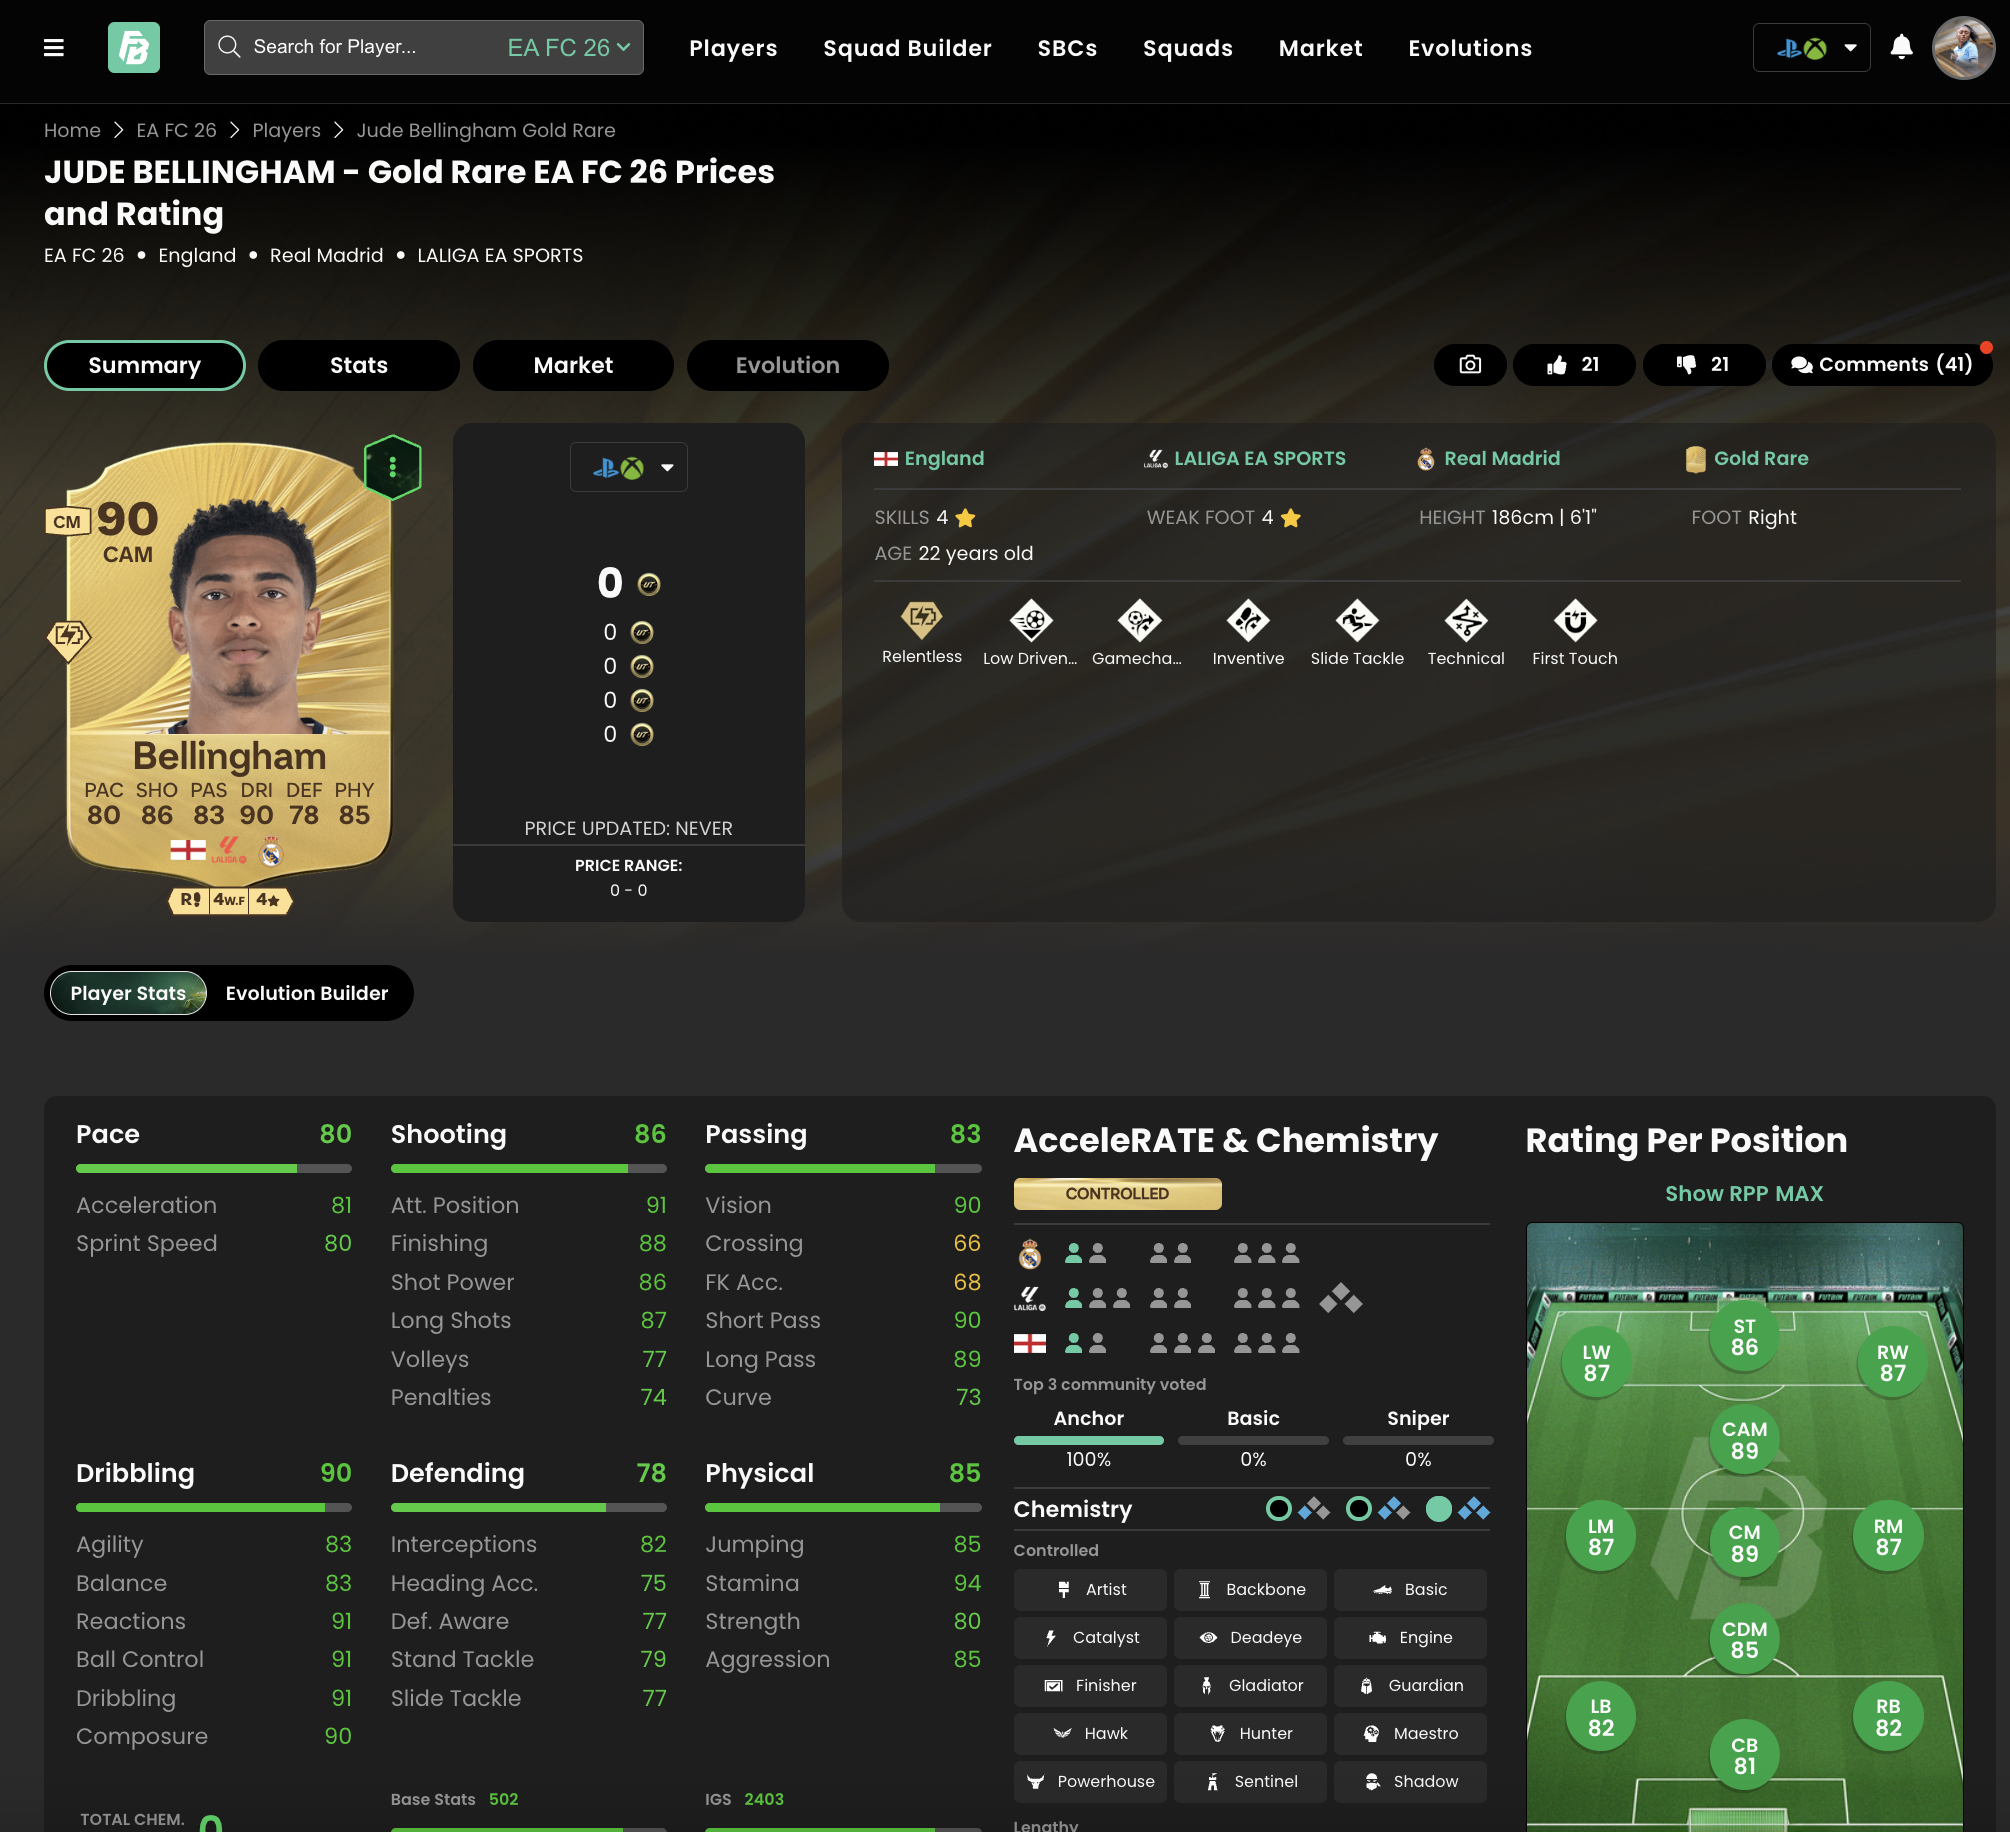The image size is (2010, 1832).
Task: Select the First Touch playstyle icon
Action: point(1575,621)
